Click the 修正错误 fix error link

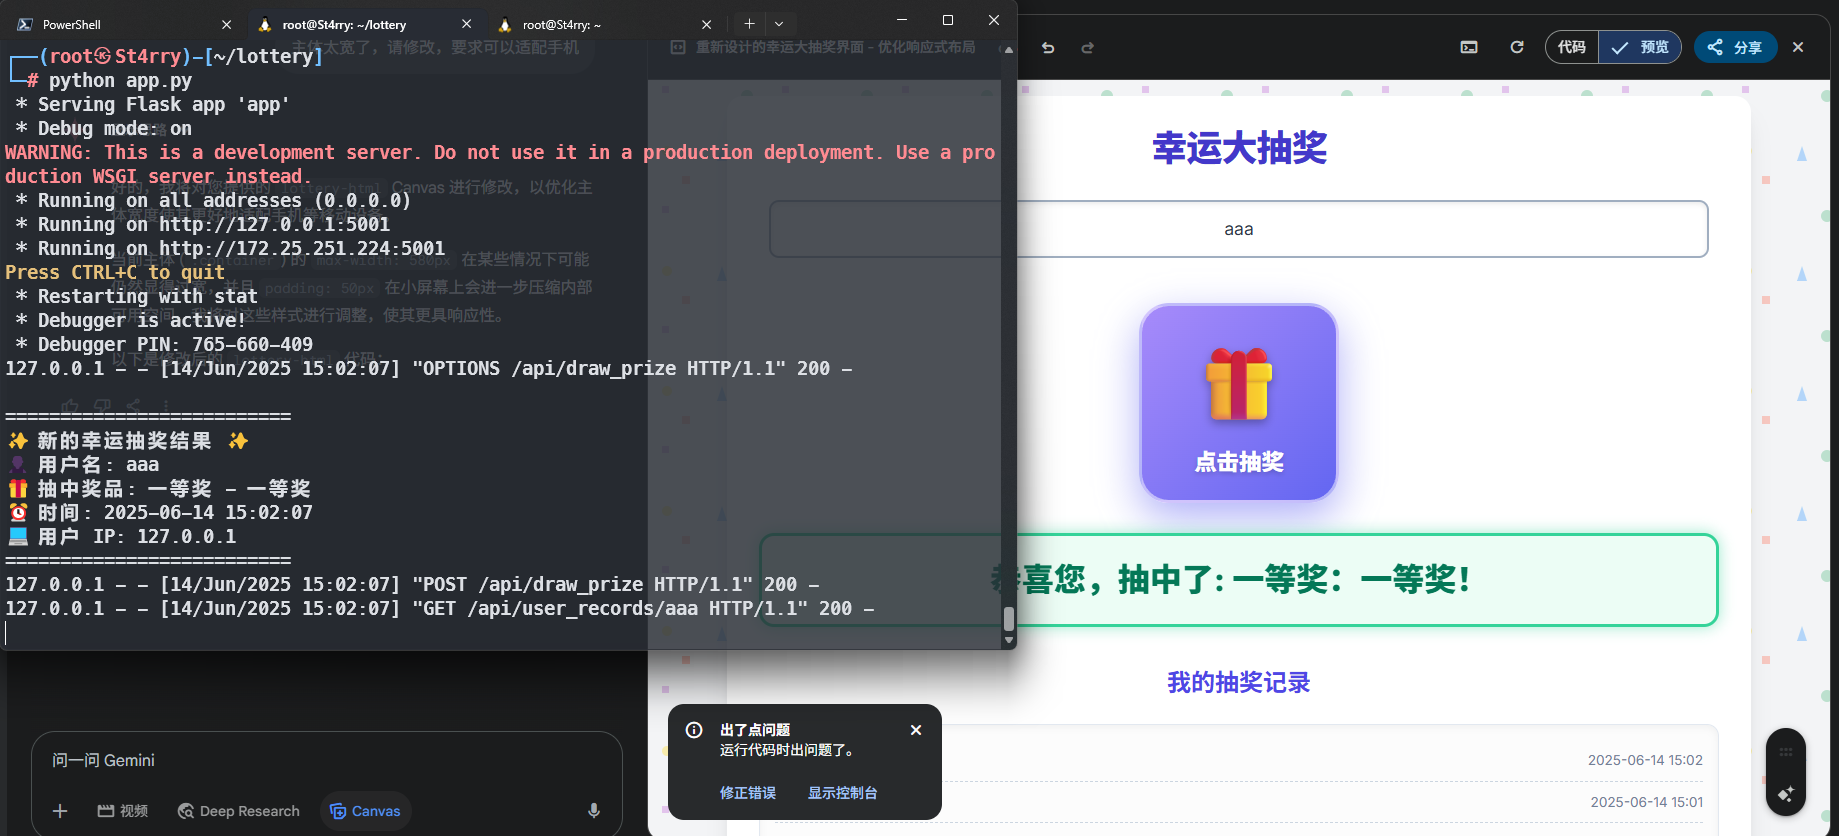pyautogui.click(x=748, y=793)
